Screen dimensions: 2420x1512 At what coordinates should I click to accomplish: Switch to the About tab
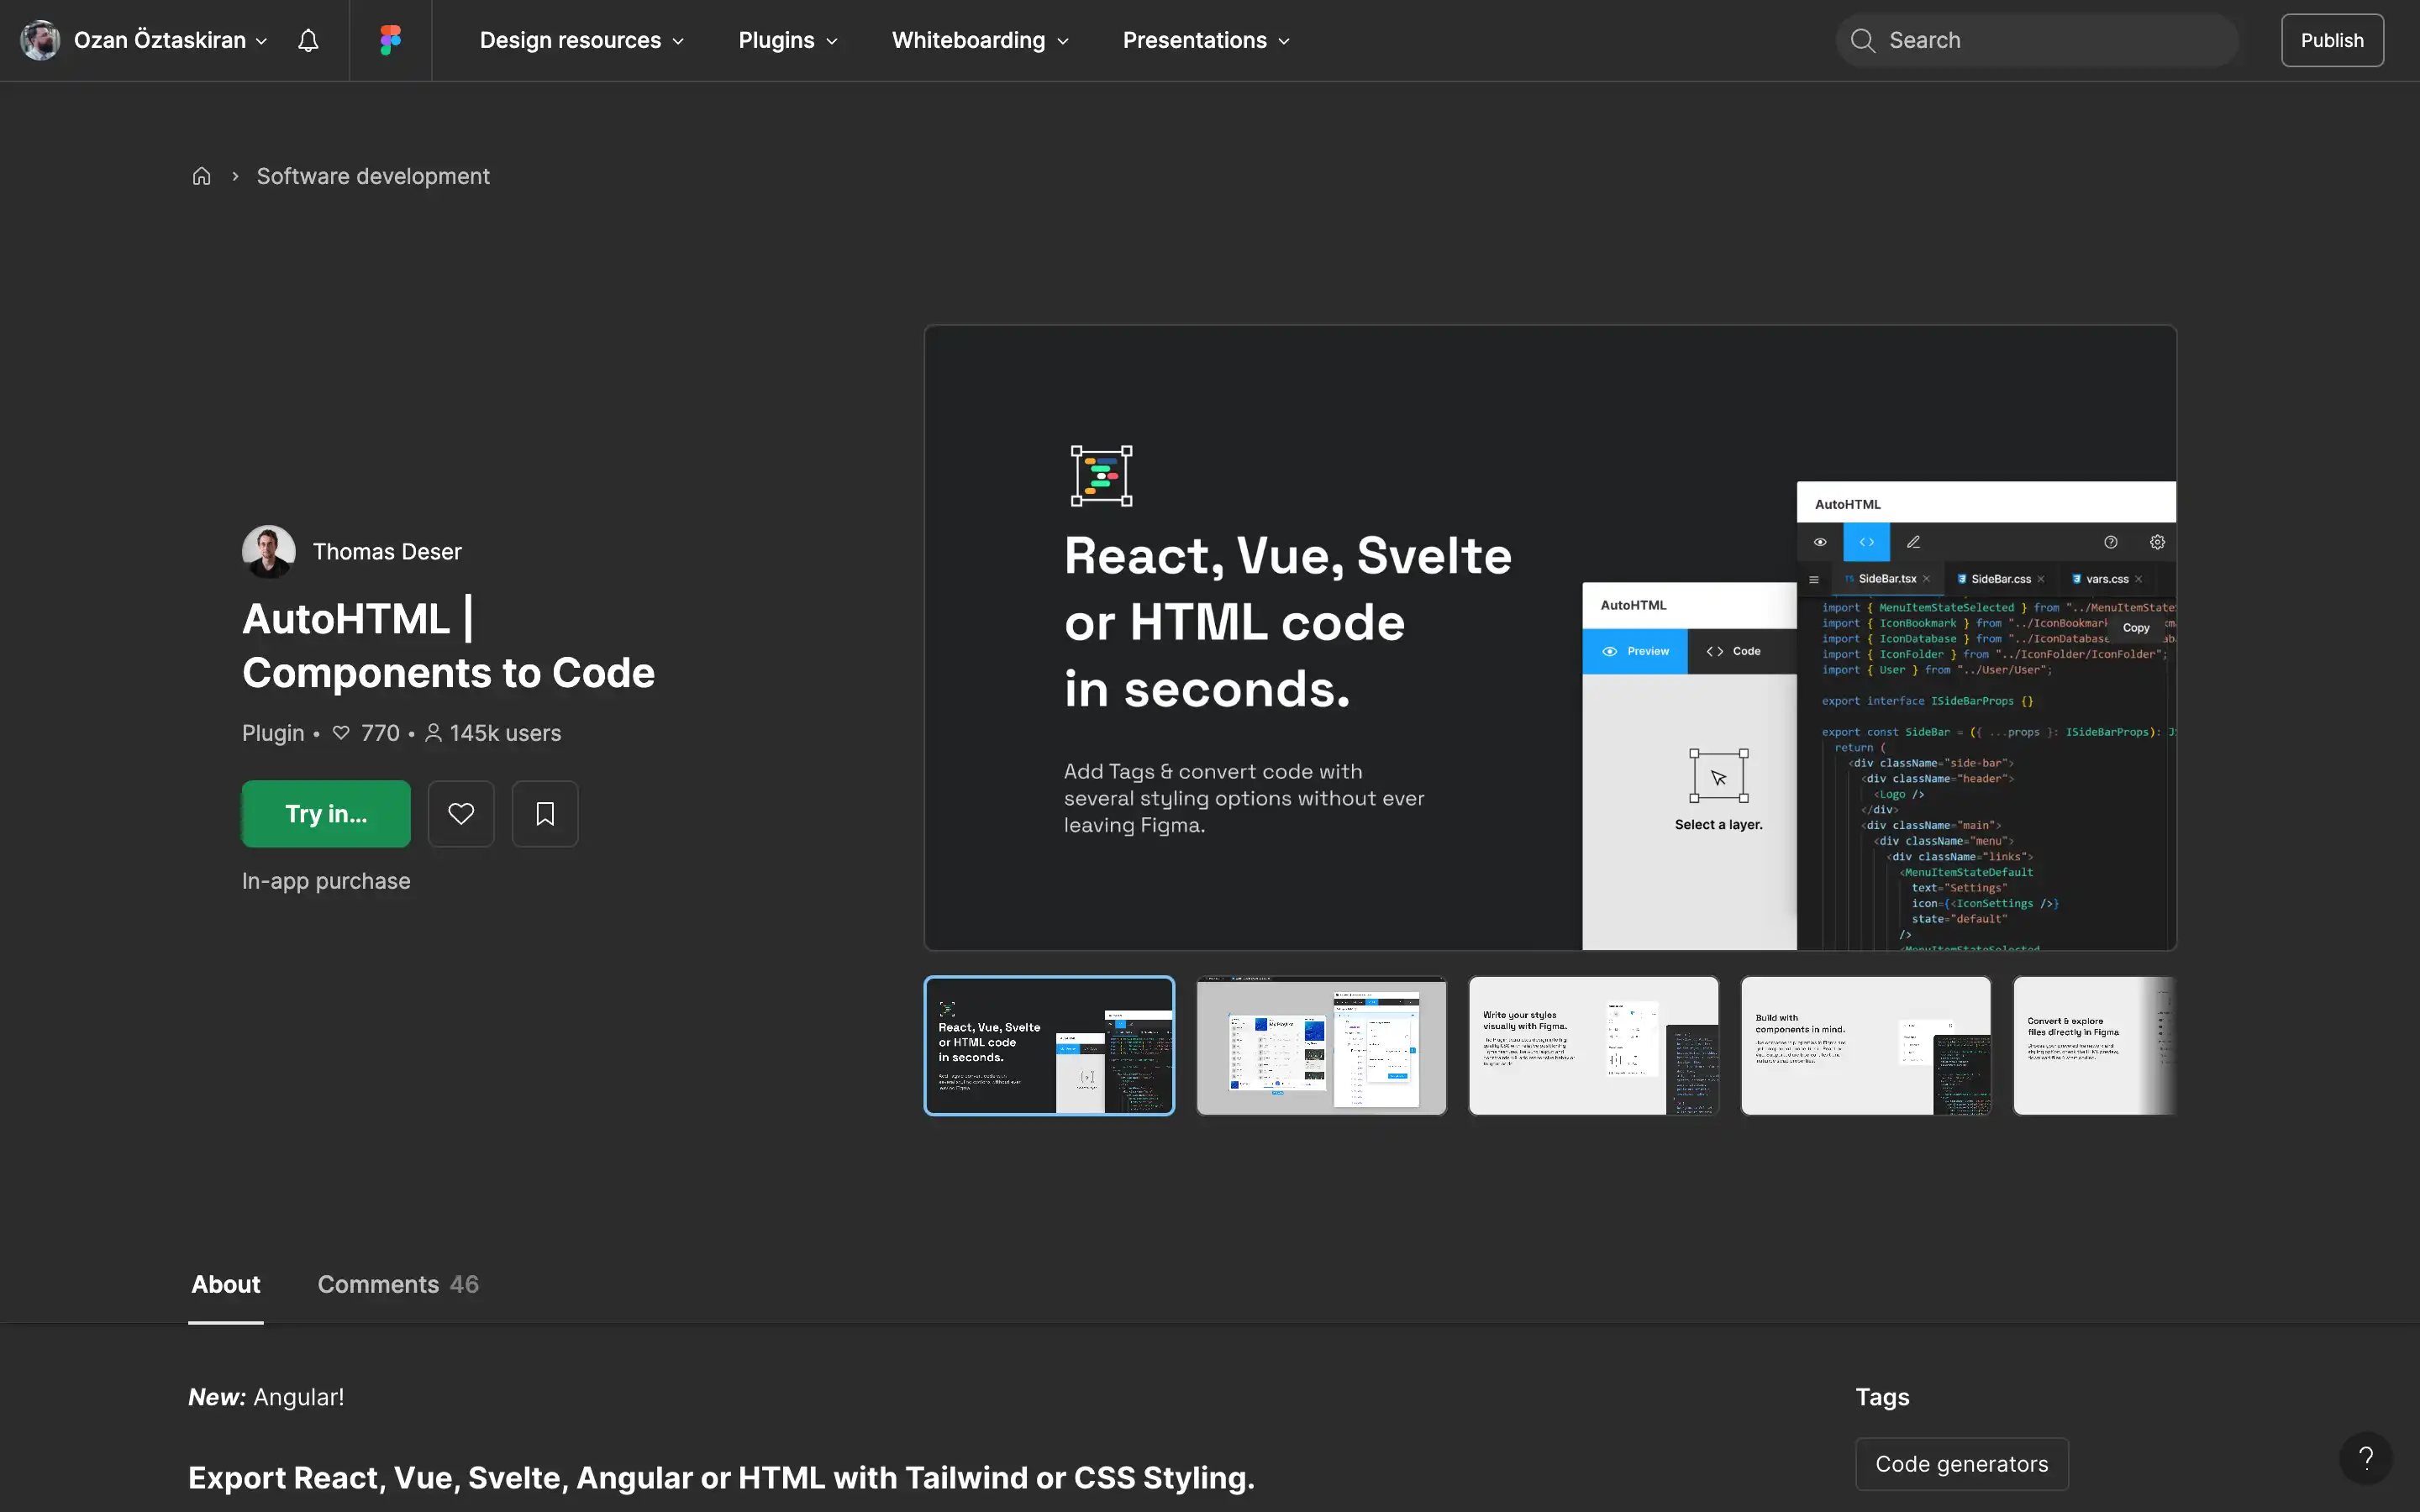226,1284
